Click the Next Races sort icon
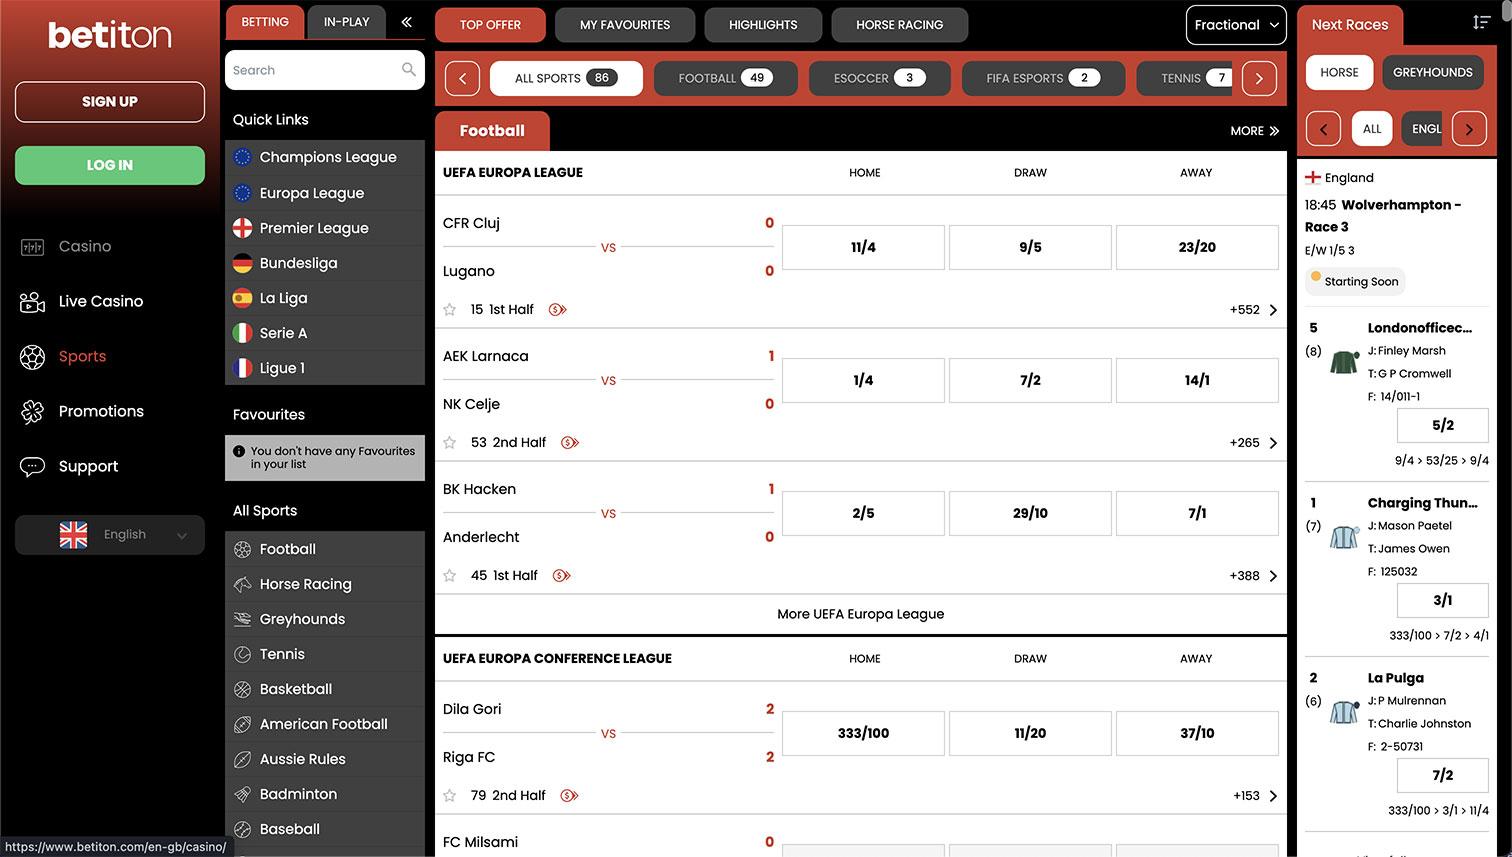The width and height of the screenshot is (1512, 857). (x=1481, y=23)
